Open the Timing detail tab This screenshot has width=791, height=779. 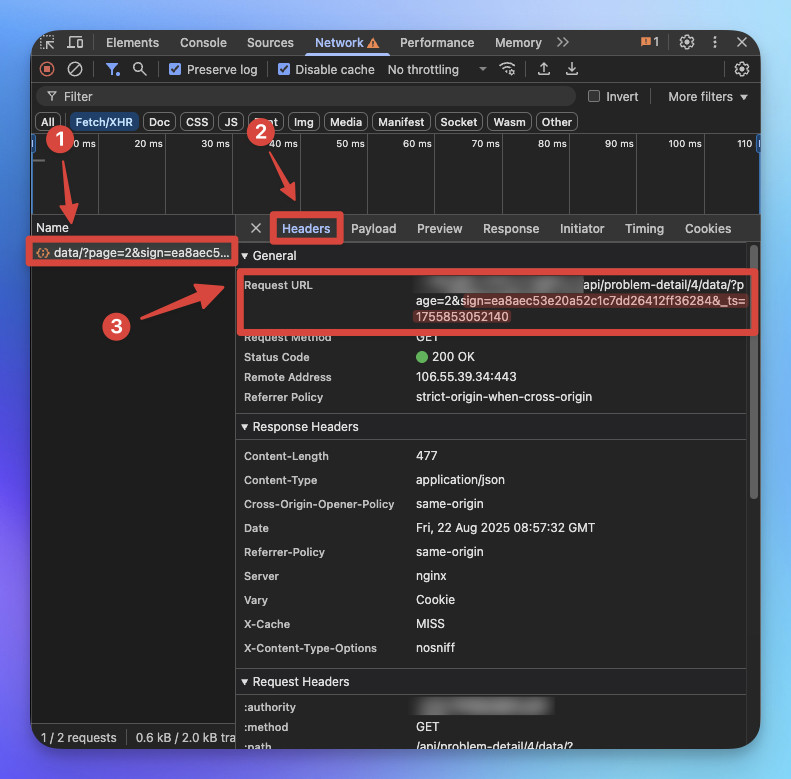pyautogui.click(x=644, y=229)
